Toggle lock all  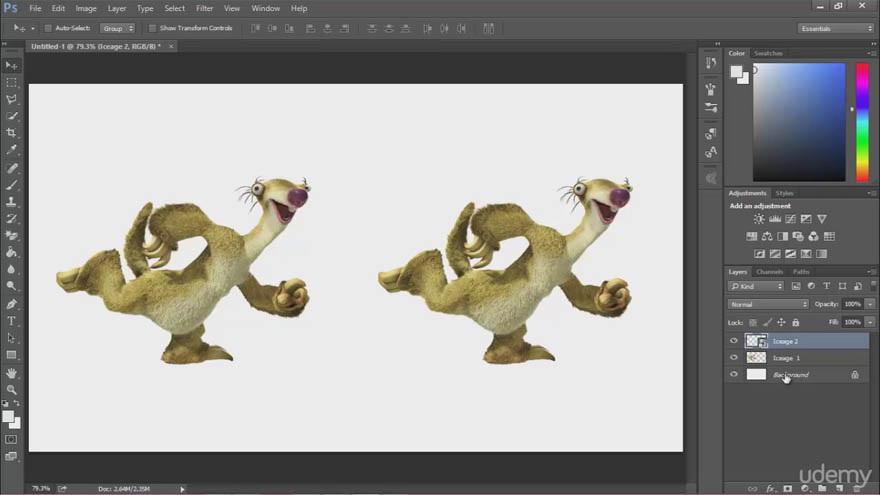795,323
